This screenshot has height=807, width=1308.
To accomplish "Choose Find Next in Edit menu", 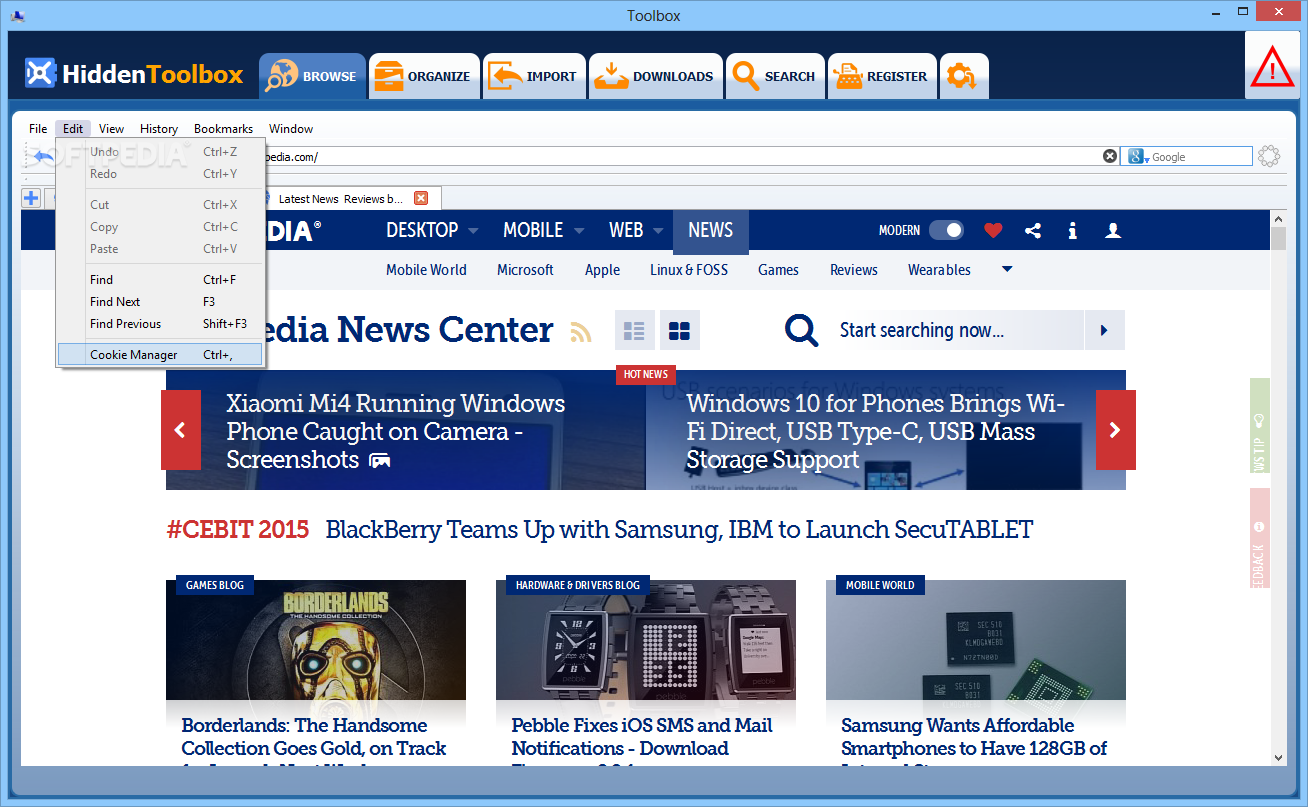I will tap(160, 302).
